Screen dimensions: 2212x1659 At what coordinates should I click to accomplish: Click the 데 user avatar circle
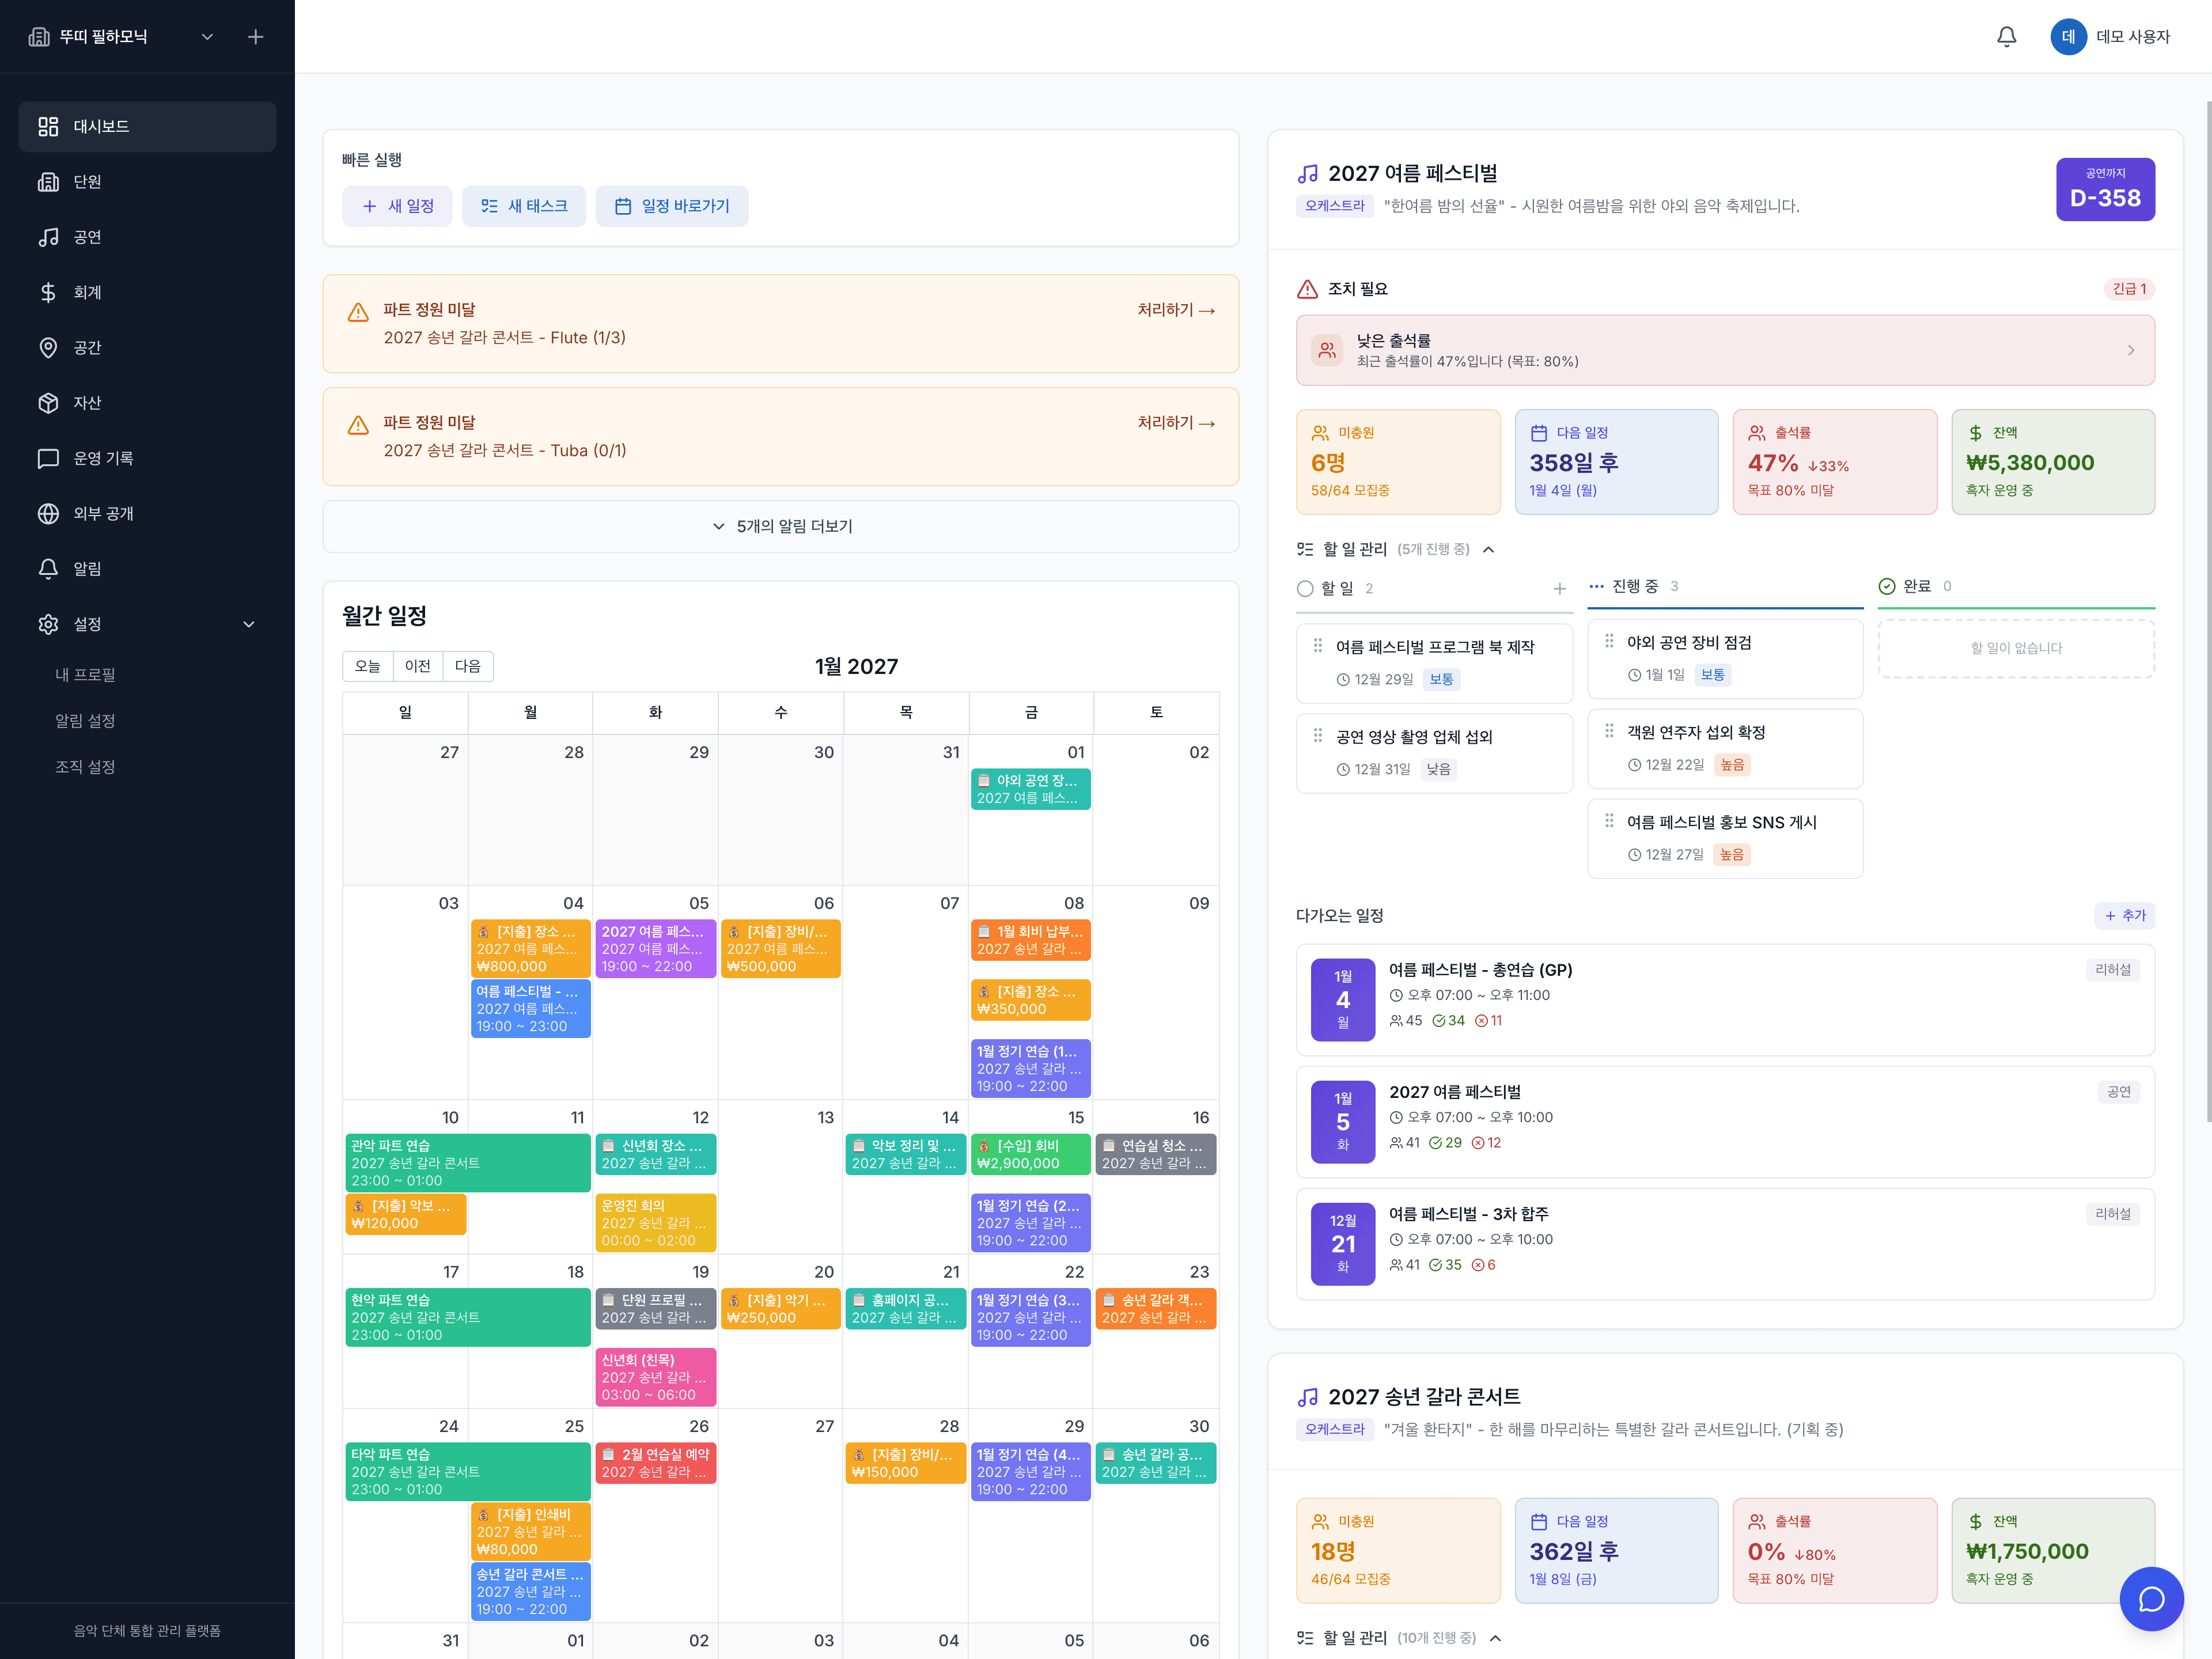click(x=2068, y=37)
